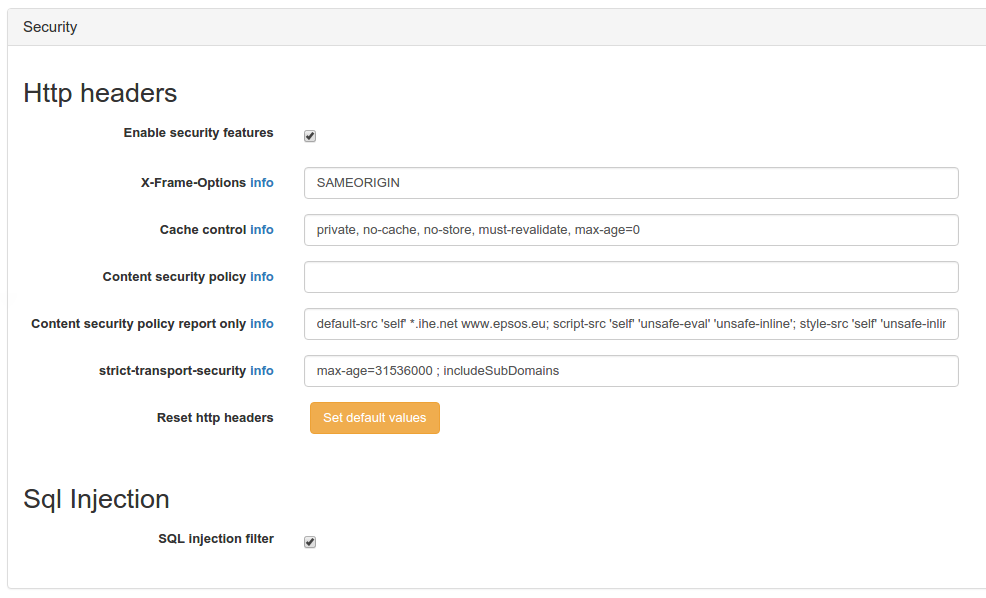Viewport: 986px width, 598px height.
Task: Focus the strict-transport-security max-age field
Action: (x=630, y=371)
